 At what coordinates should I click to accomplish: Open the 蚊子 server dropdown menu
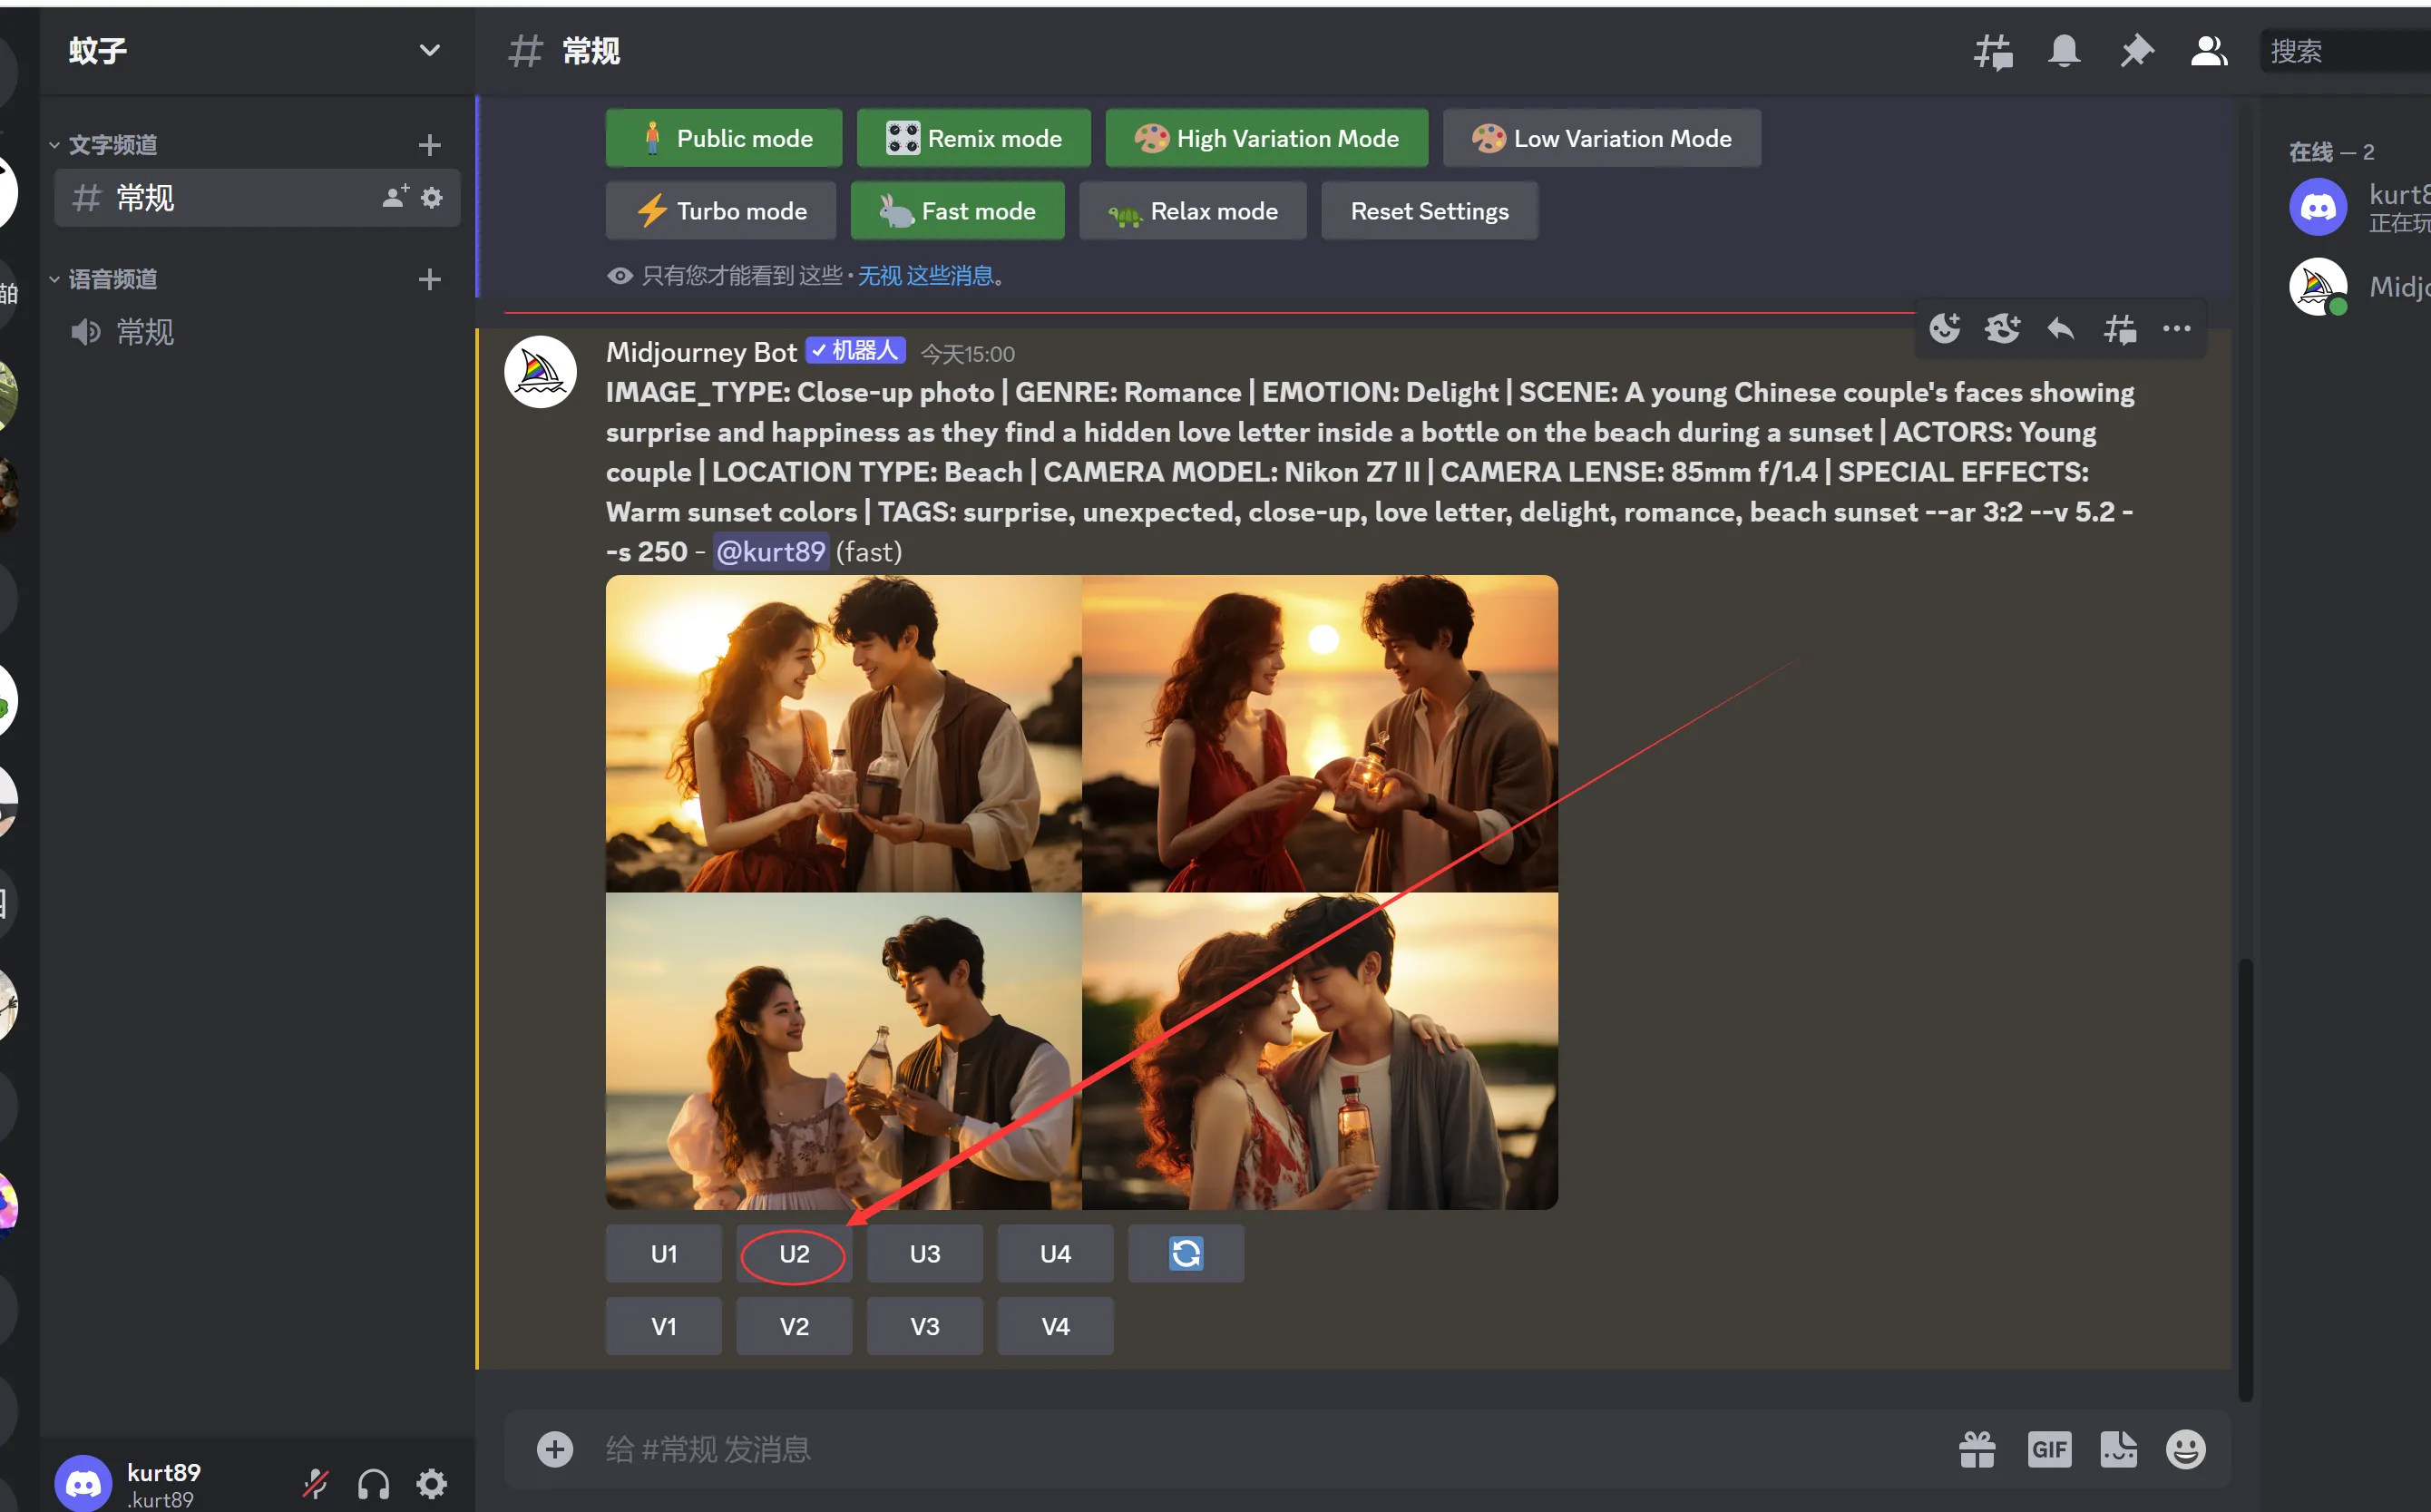pyautogui.click(x=429, y=50)
